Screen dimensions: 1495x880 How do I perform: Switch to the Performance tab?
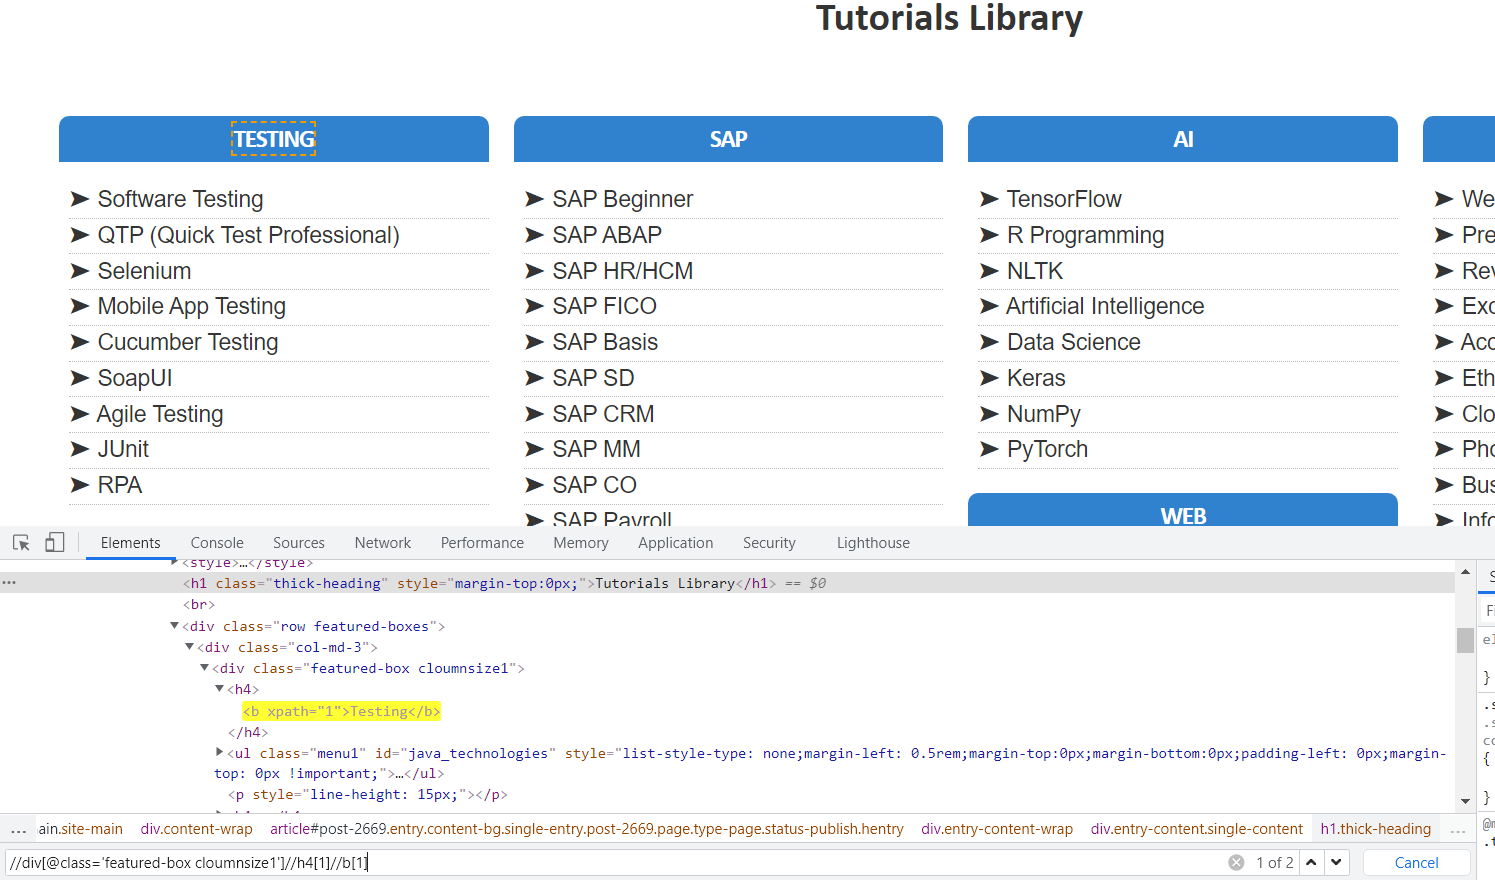pos(482,543)
